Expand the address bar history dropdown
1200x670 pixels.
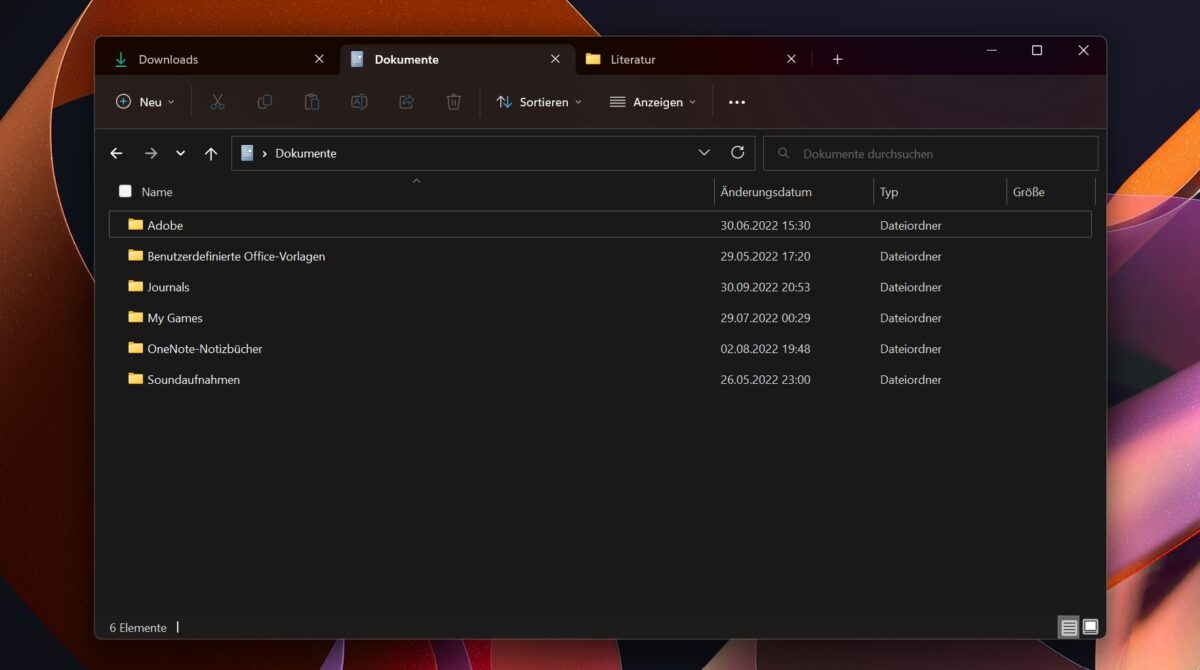703,152
